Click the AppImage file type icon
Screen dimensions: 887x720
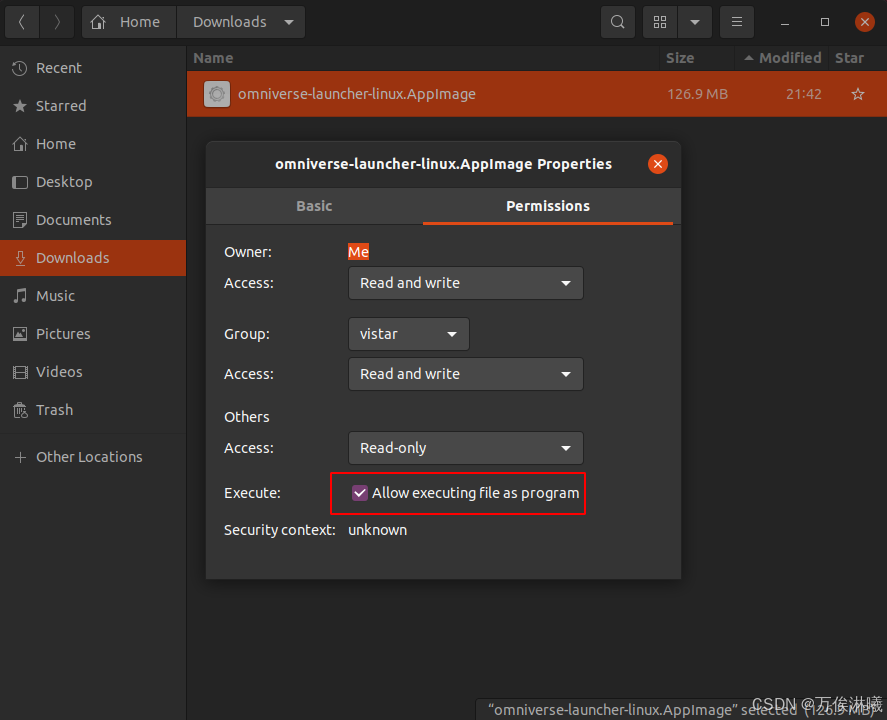click(x=217, y=94)
